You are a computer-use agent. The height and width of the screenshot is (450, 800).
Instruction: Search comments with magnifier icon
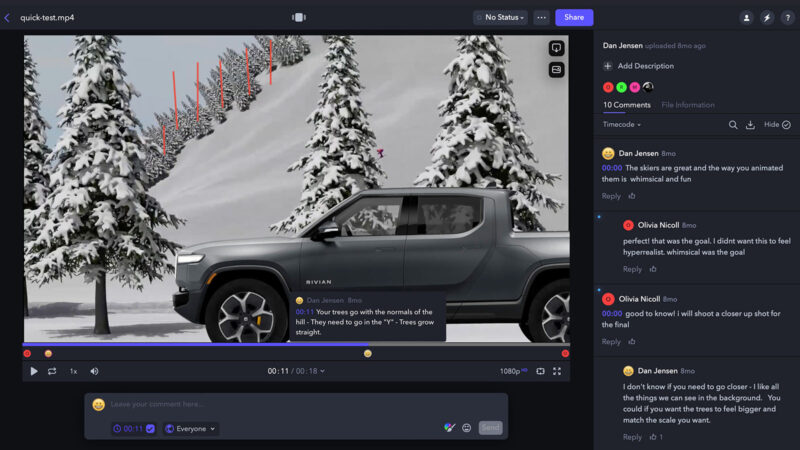733,124
